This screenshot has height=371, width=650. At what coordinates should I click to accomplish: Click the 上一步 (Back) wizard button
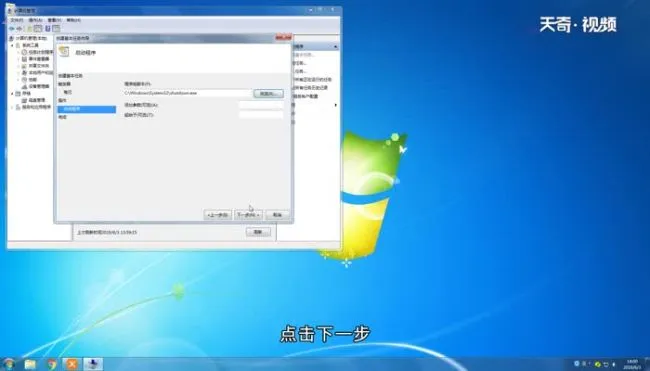(x=218, y=215)
